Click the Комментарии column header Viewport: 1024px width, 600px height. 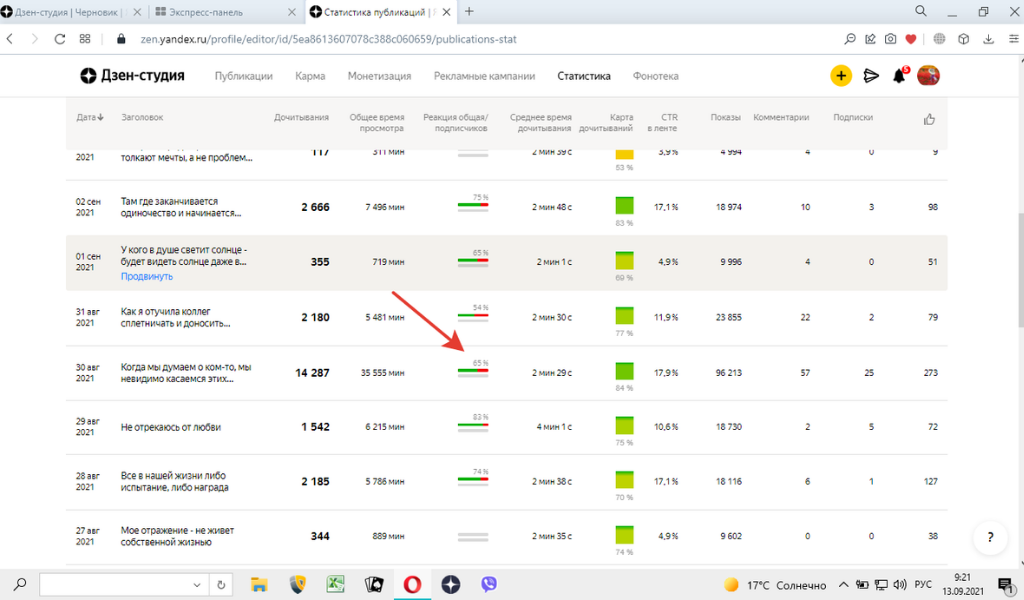(x=781, y=118)
